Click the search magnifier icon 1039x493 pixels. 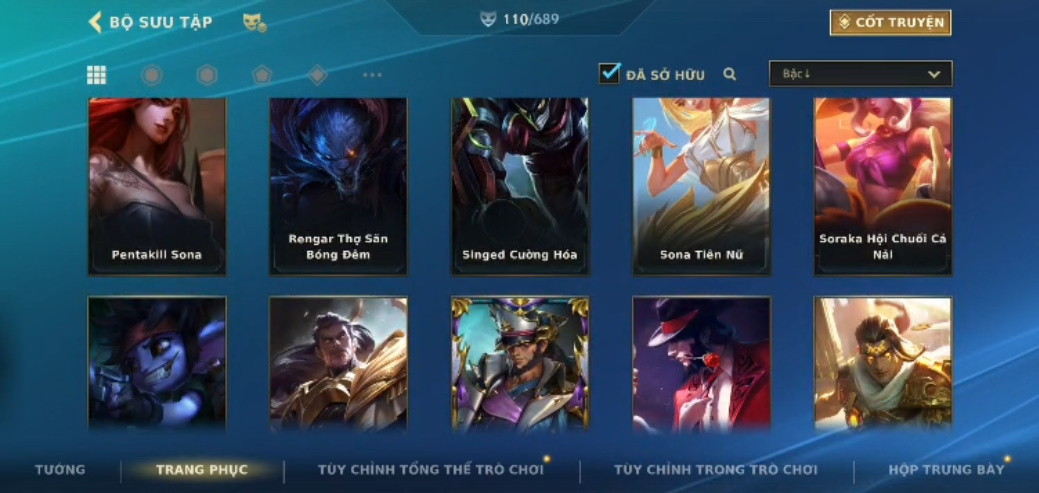(x=730, y=74)
